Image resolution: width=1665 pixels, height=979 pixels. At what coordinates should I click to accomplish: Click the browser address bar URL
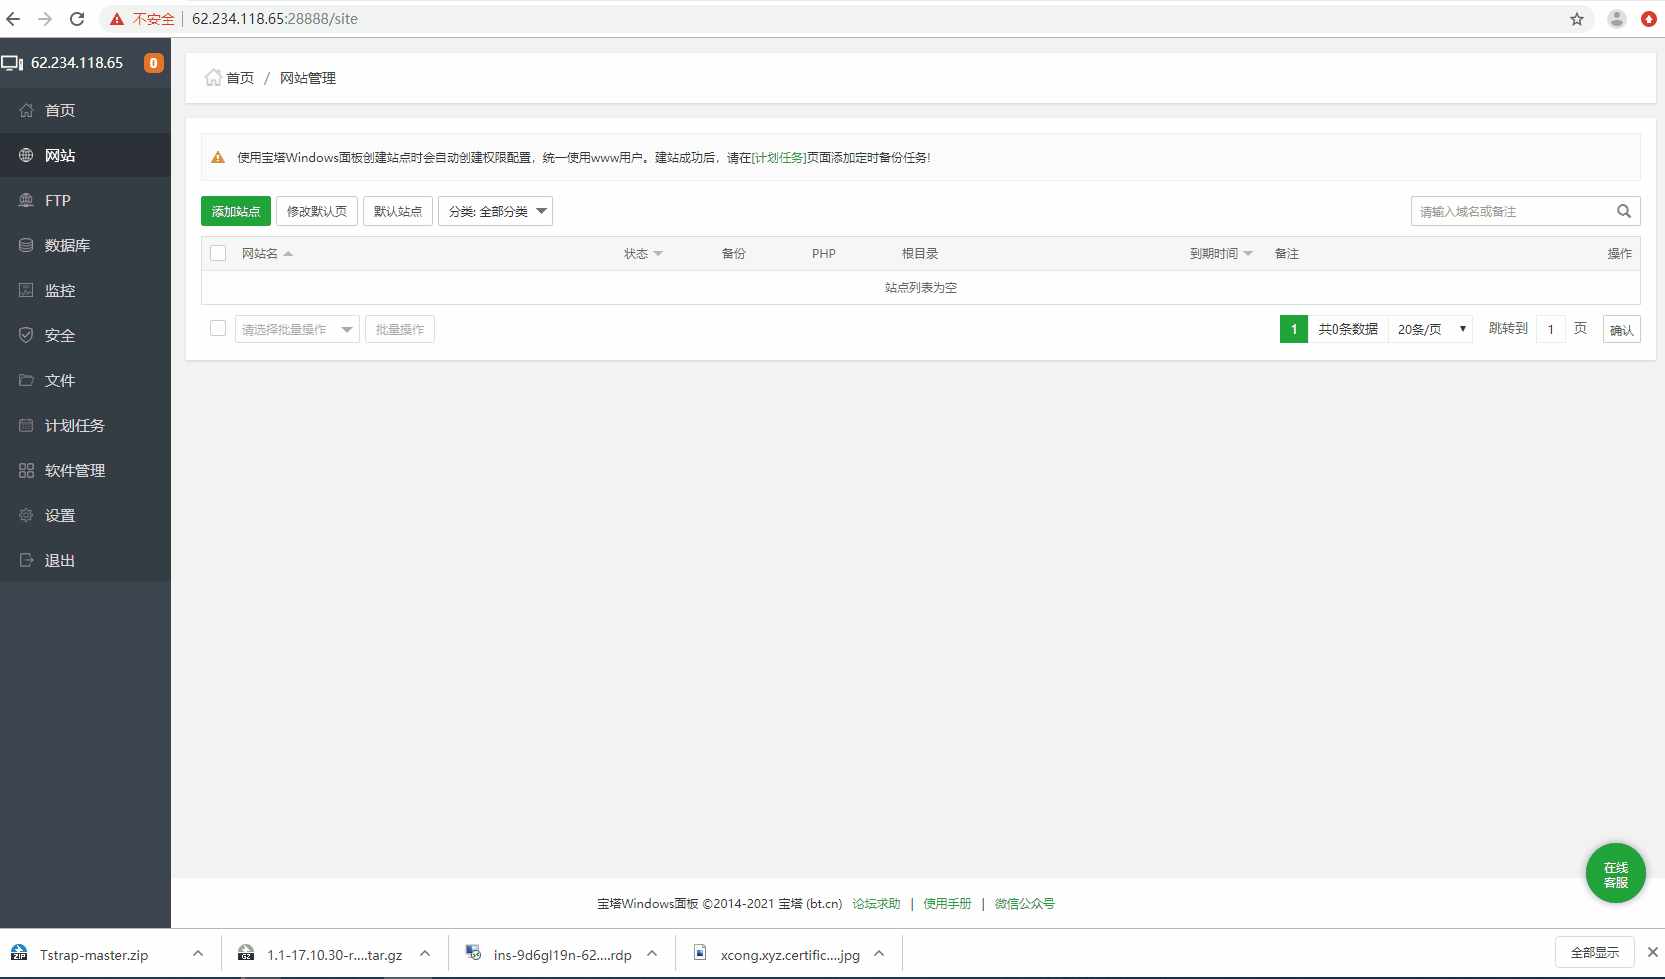coord(275,19)
